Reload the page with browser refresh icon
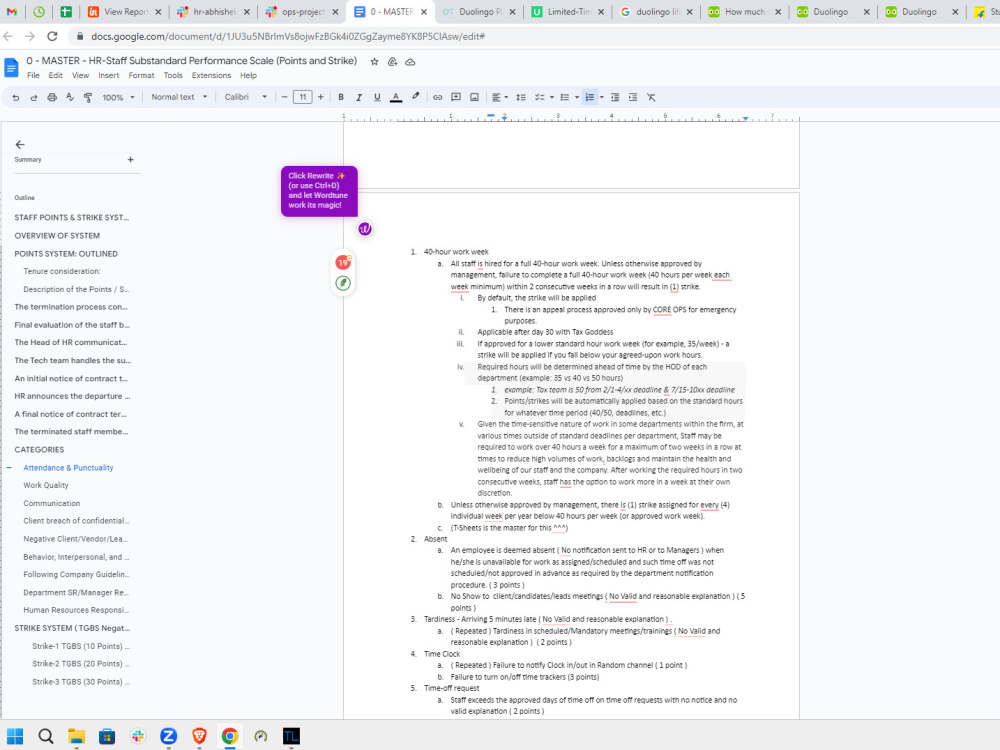Image resolution: width=1000 pixels, height=750 pixels. [52, 36]
